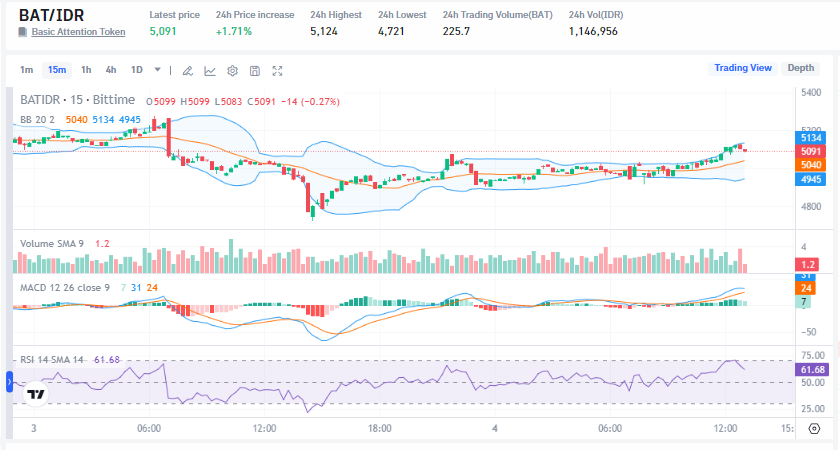Choose the 1D timeframe
Image resolution: width=840 pixels, height=450 pixels.
click(x=137, y=70)
